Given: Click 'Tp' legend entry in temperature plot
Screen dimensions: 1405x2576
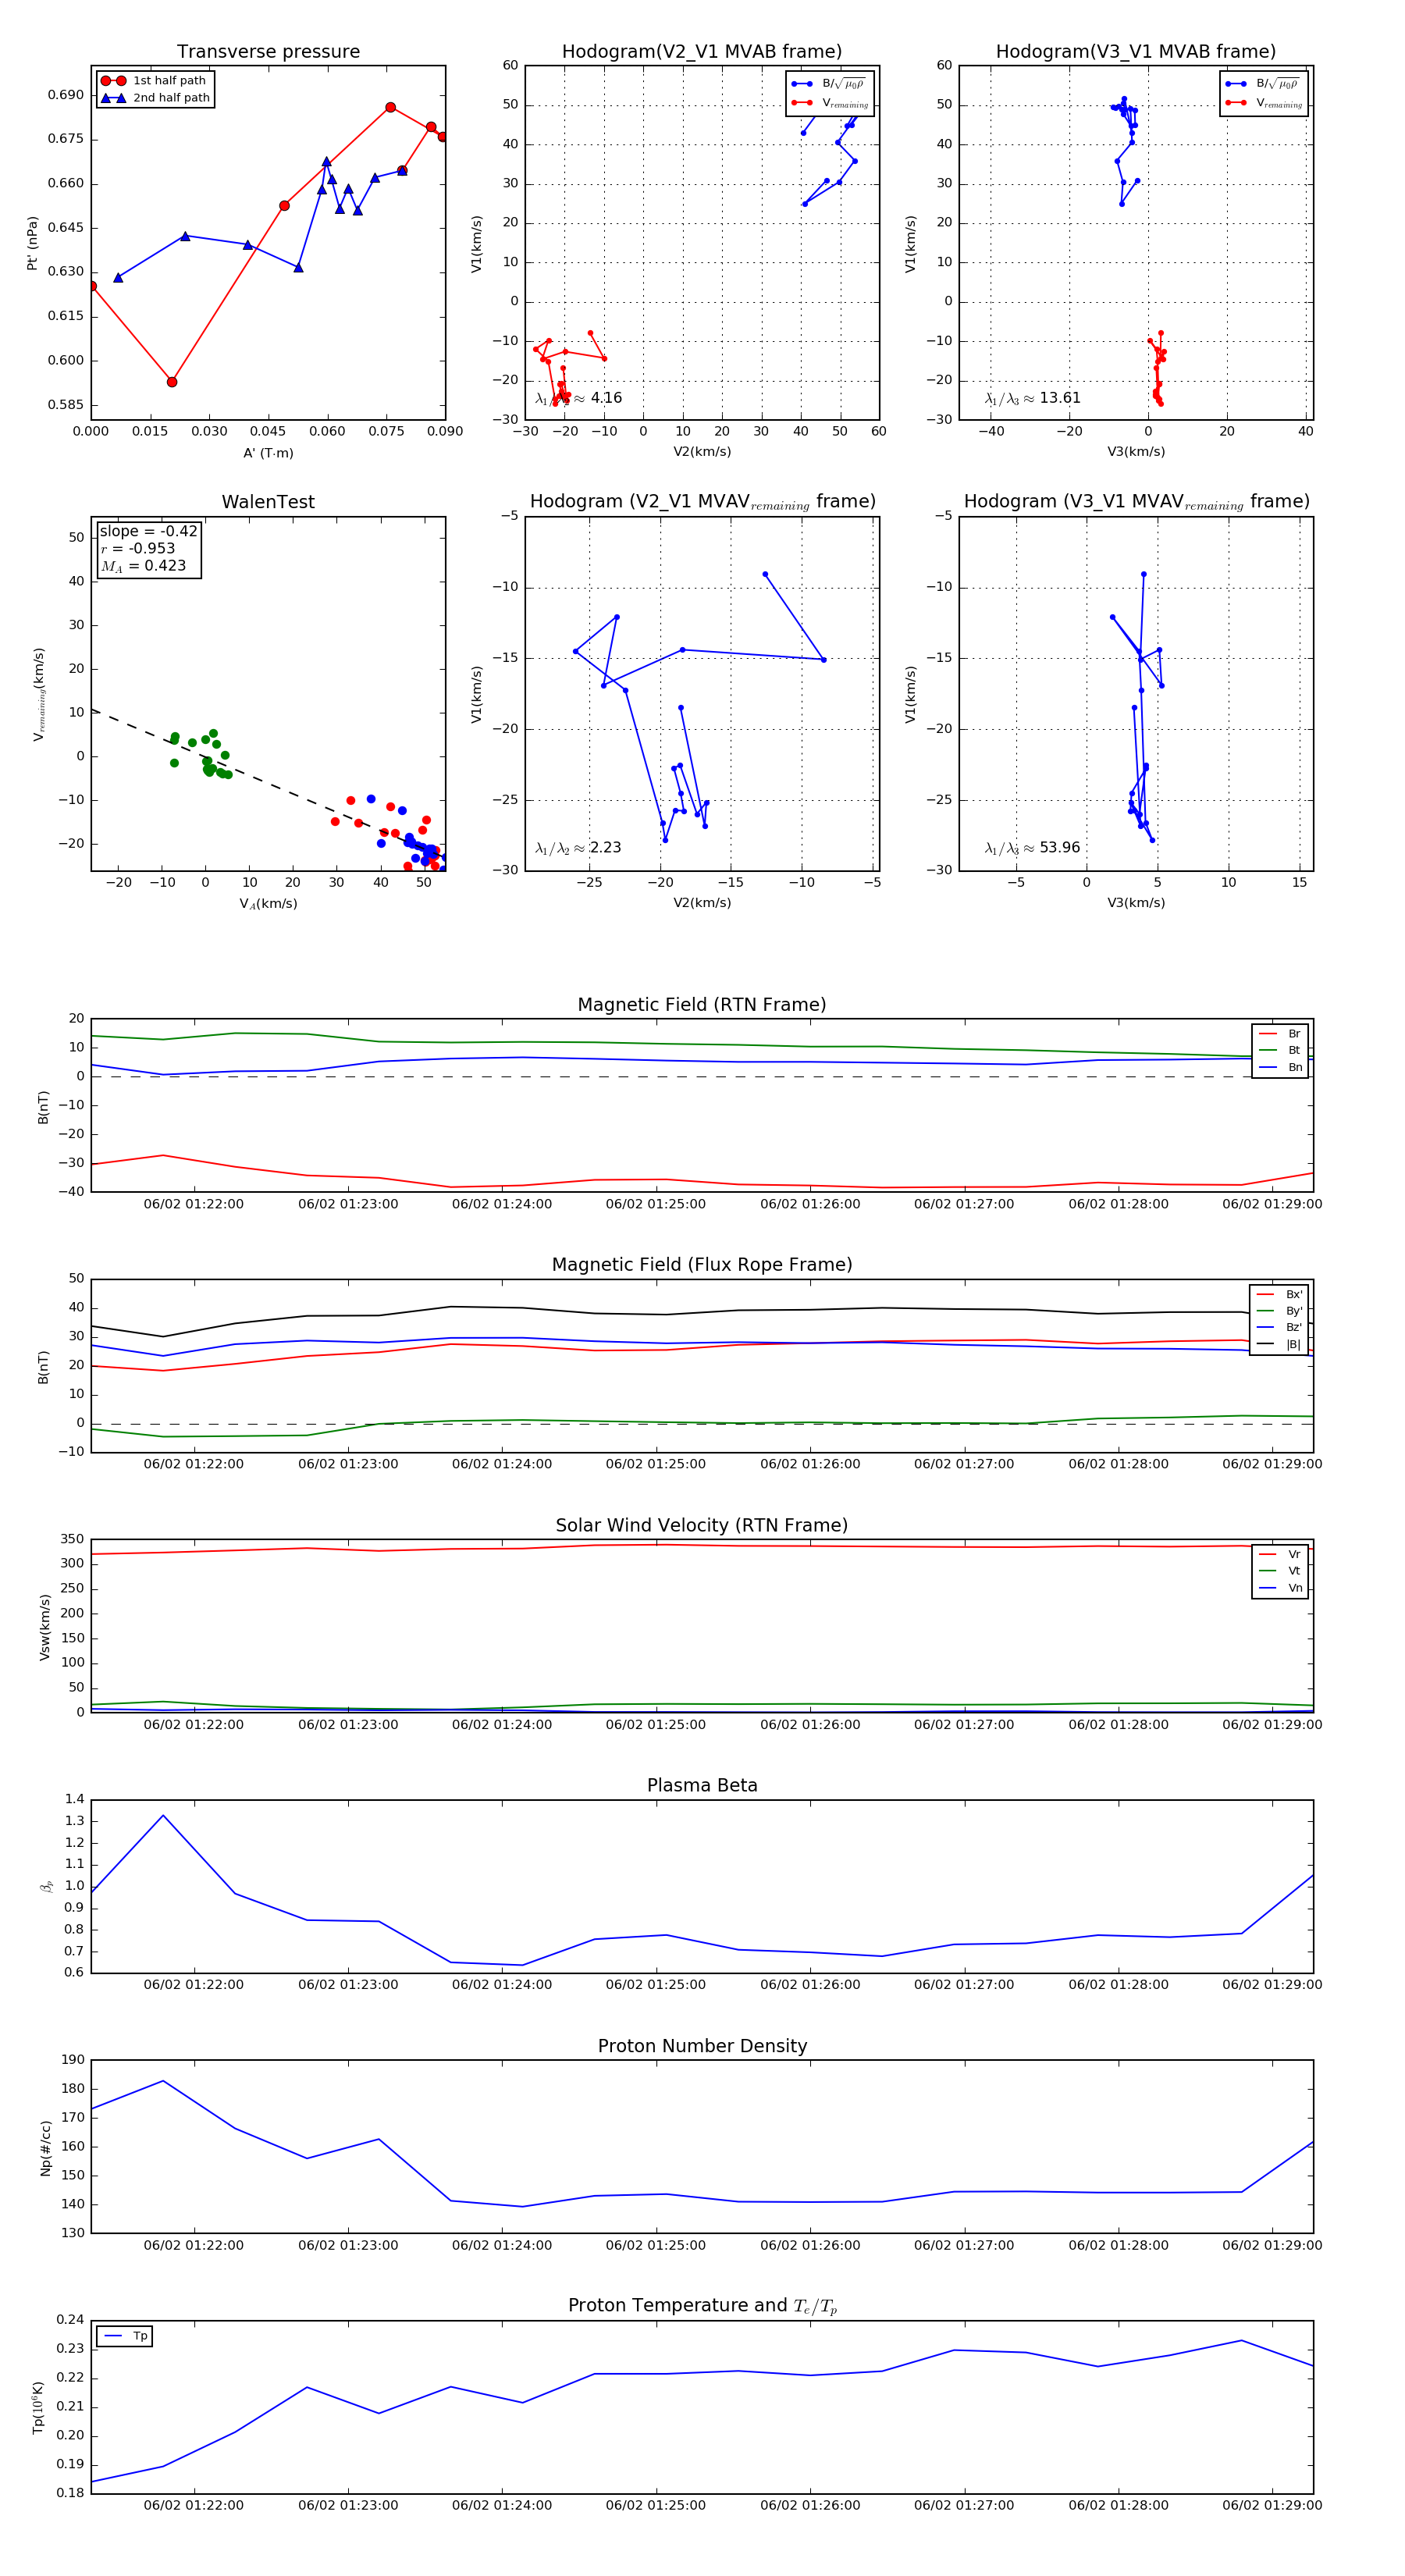Looking at the screenshot, I should 125,2336.
